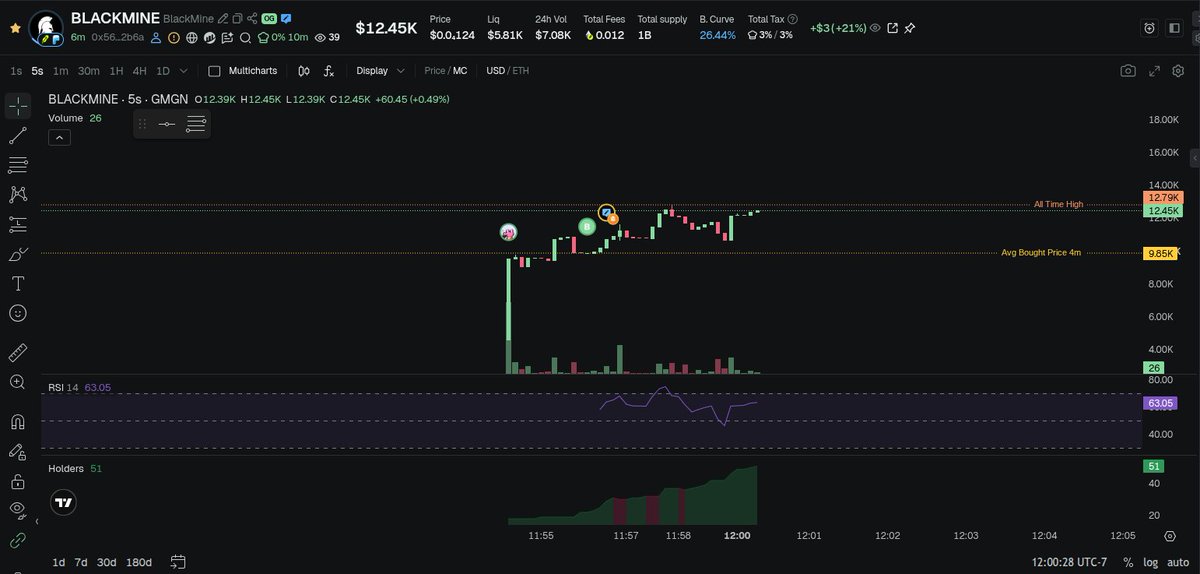Viewport: 1200px width, 574px height.
Task: Open the blue chat badge icon
Action: point(286,19)
